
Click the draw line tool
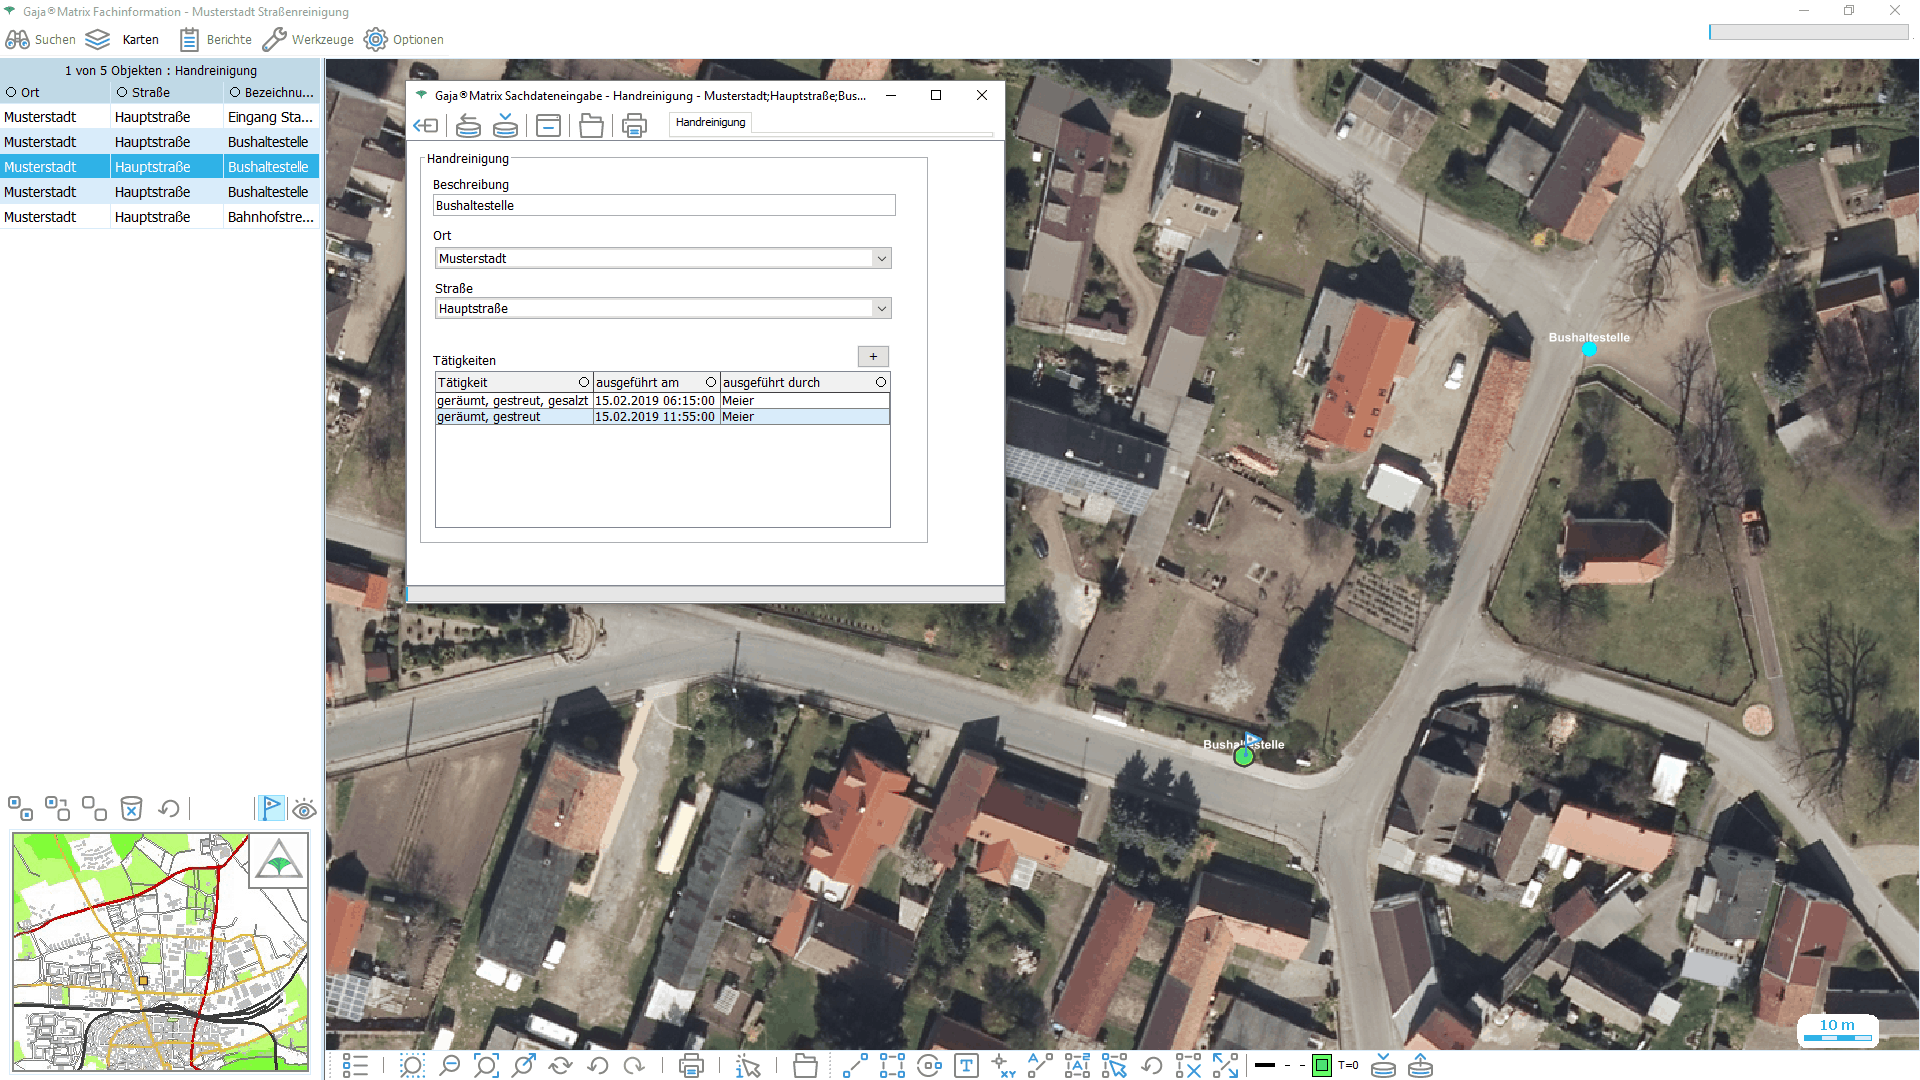pos(854,1066)
